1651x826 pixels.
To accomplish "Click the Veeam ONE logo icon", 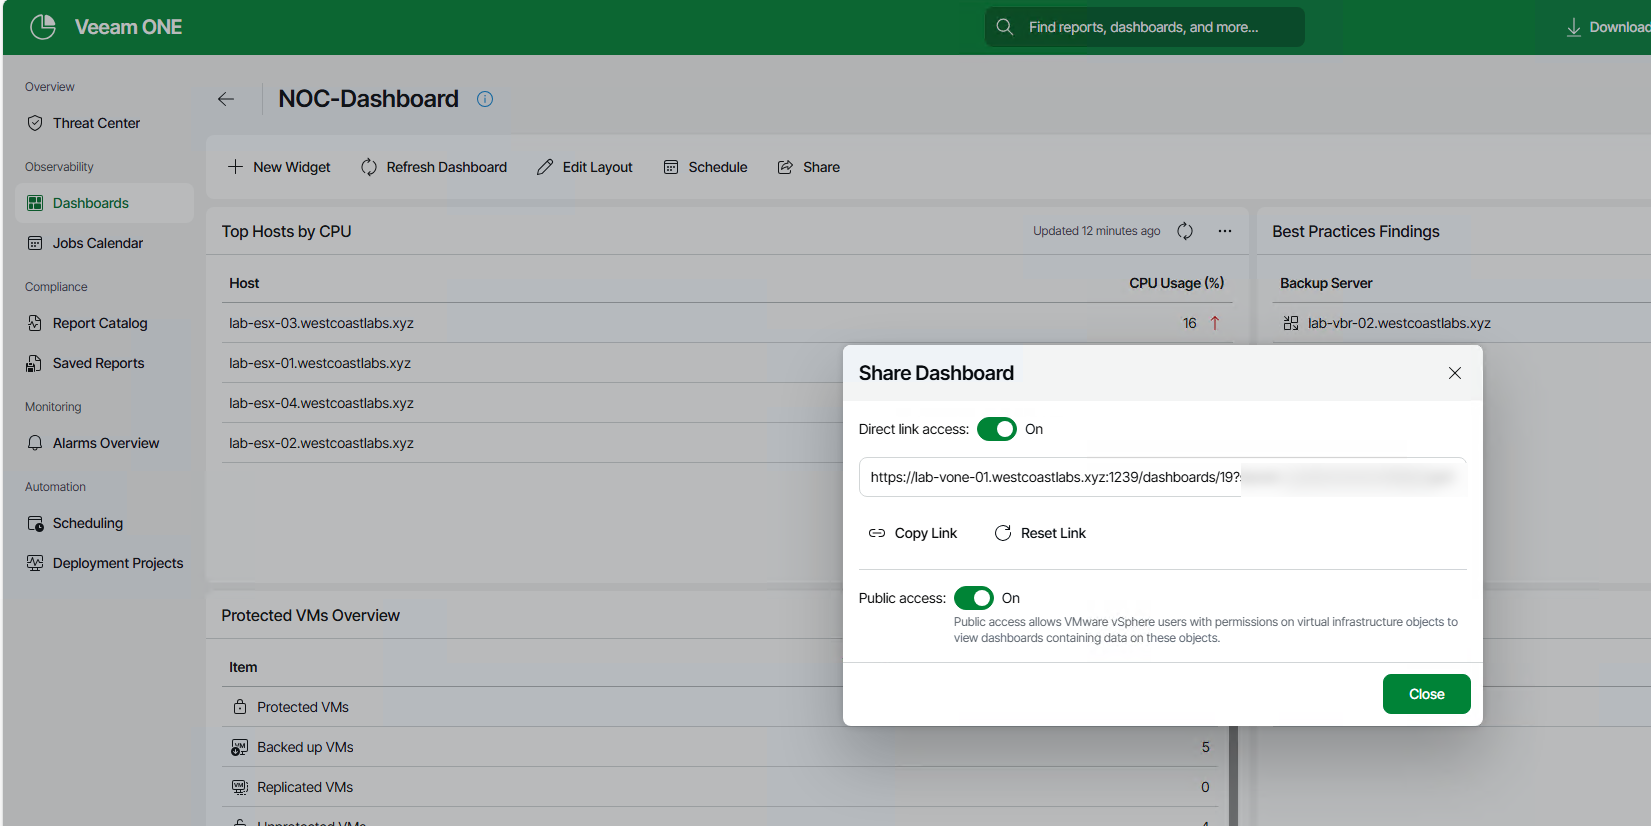I will coord(43,27).
